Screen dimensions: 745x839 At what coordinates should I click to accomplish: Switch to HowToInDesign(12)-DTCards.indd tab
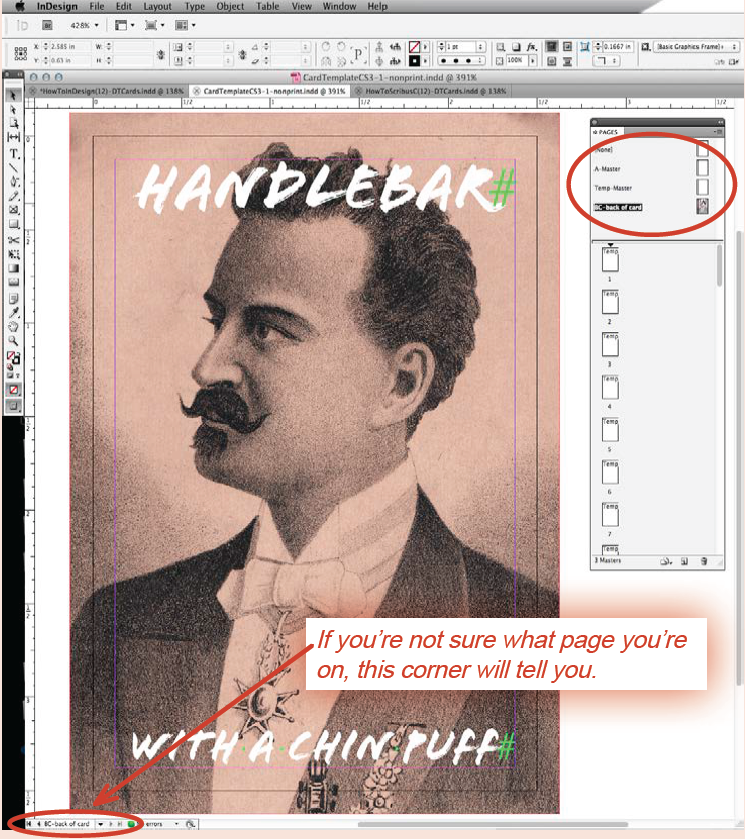[106, 90]
